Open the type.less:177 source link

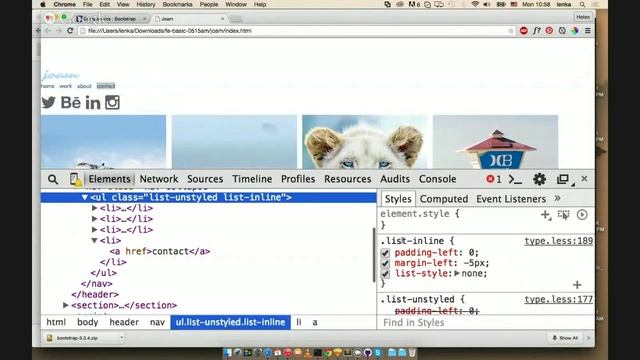point(558,299)
